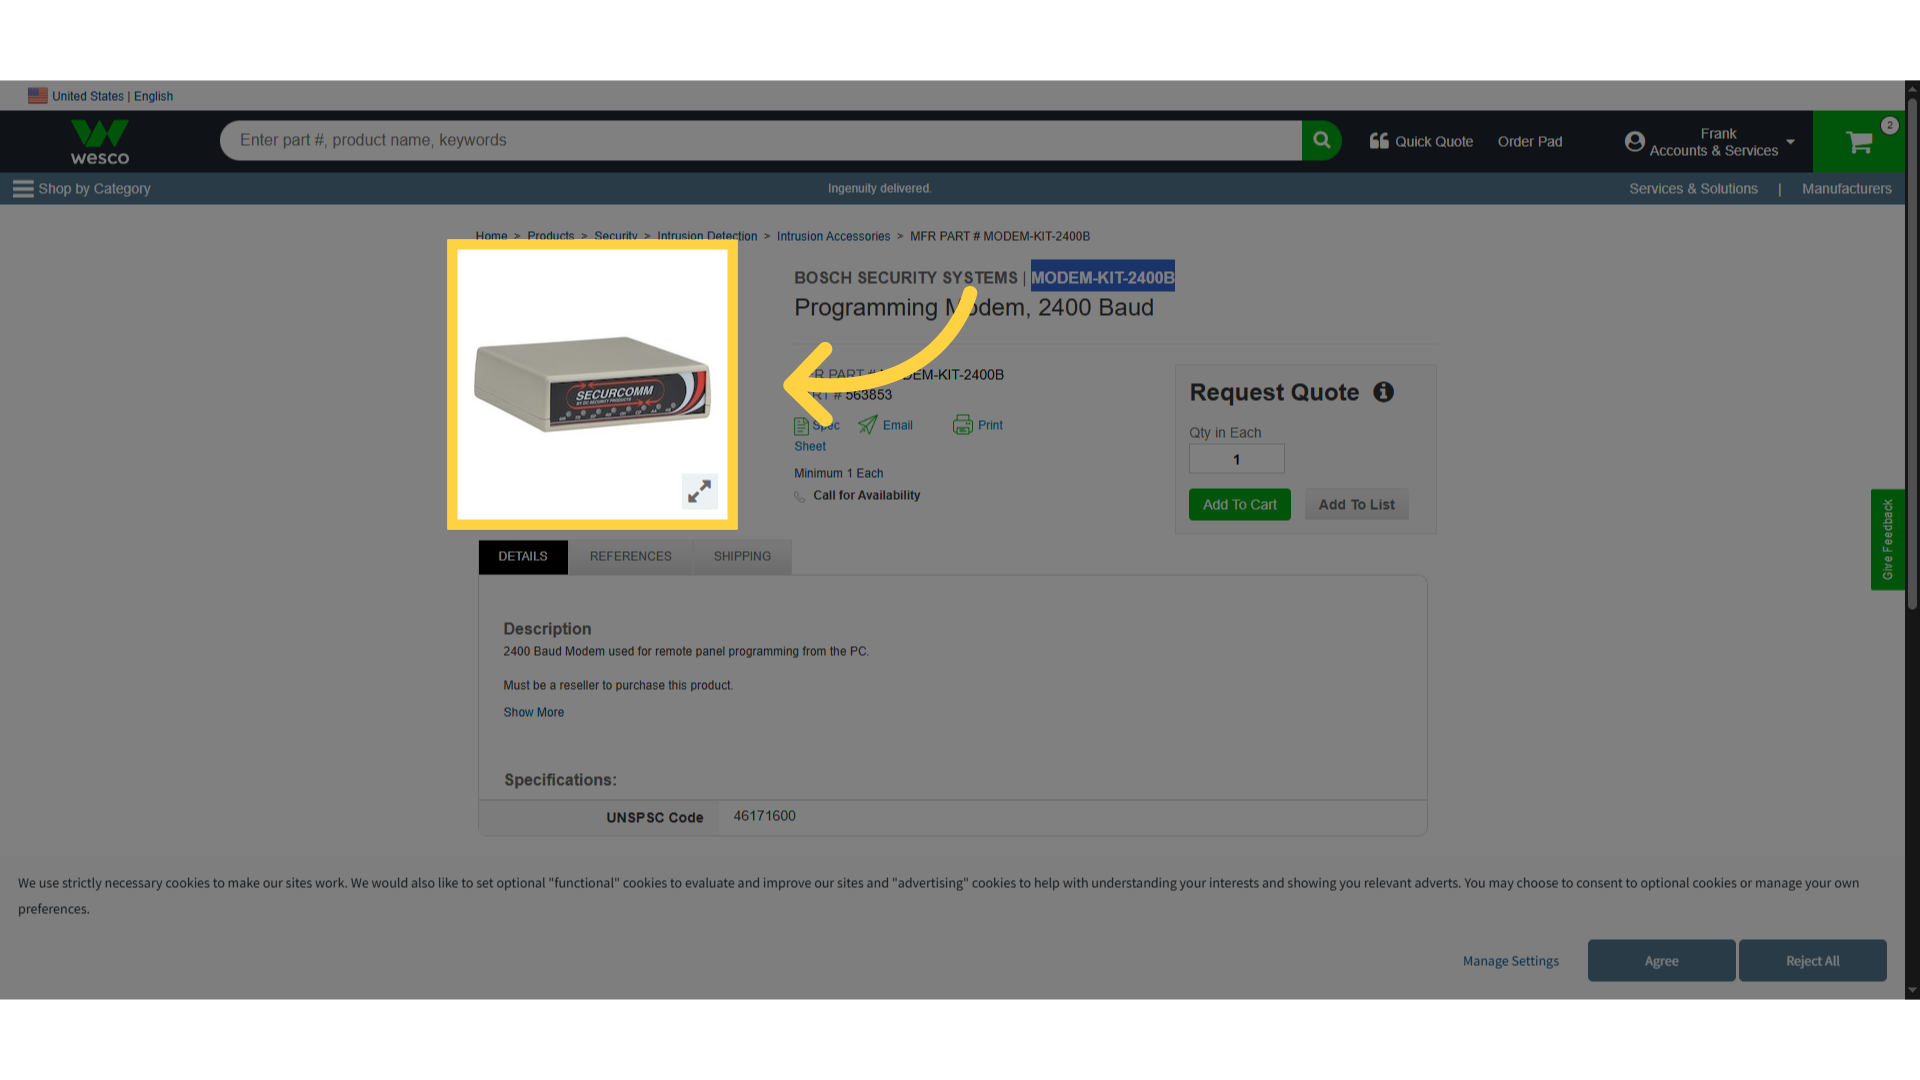Image resolution: width=1920 pixels, height=1080 pixels.
Task: Click the Add To List button
Action: [1357, 505]
